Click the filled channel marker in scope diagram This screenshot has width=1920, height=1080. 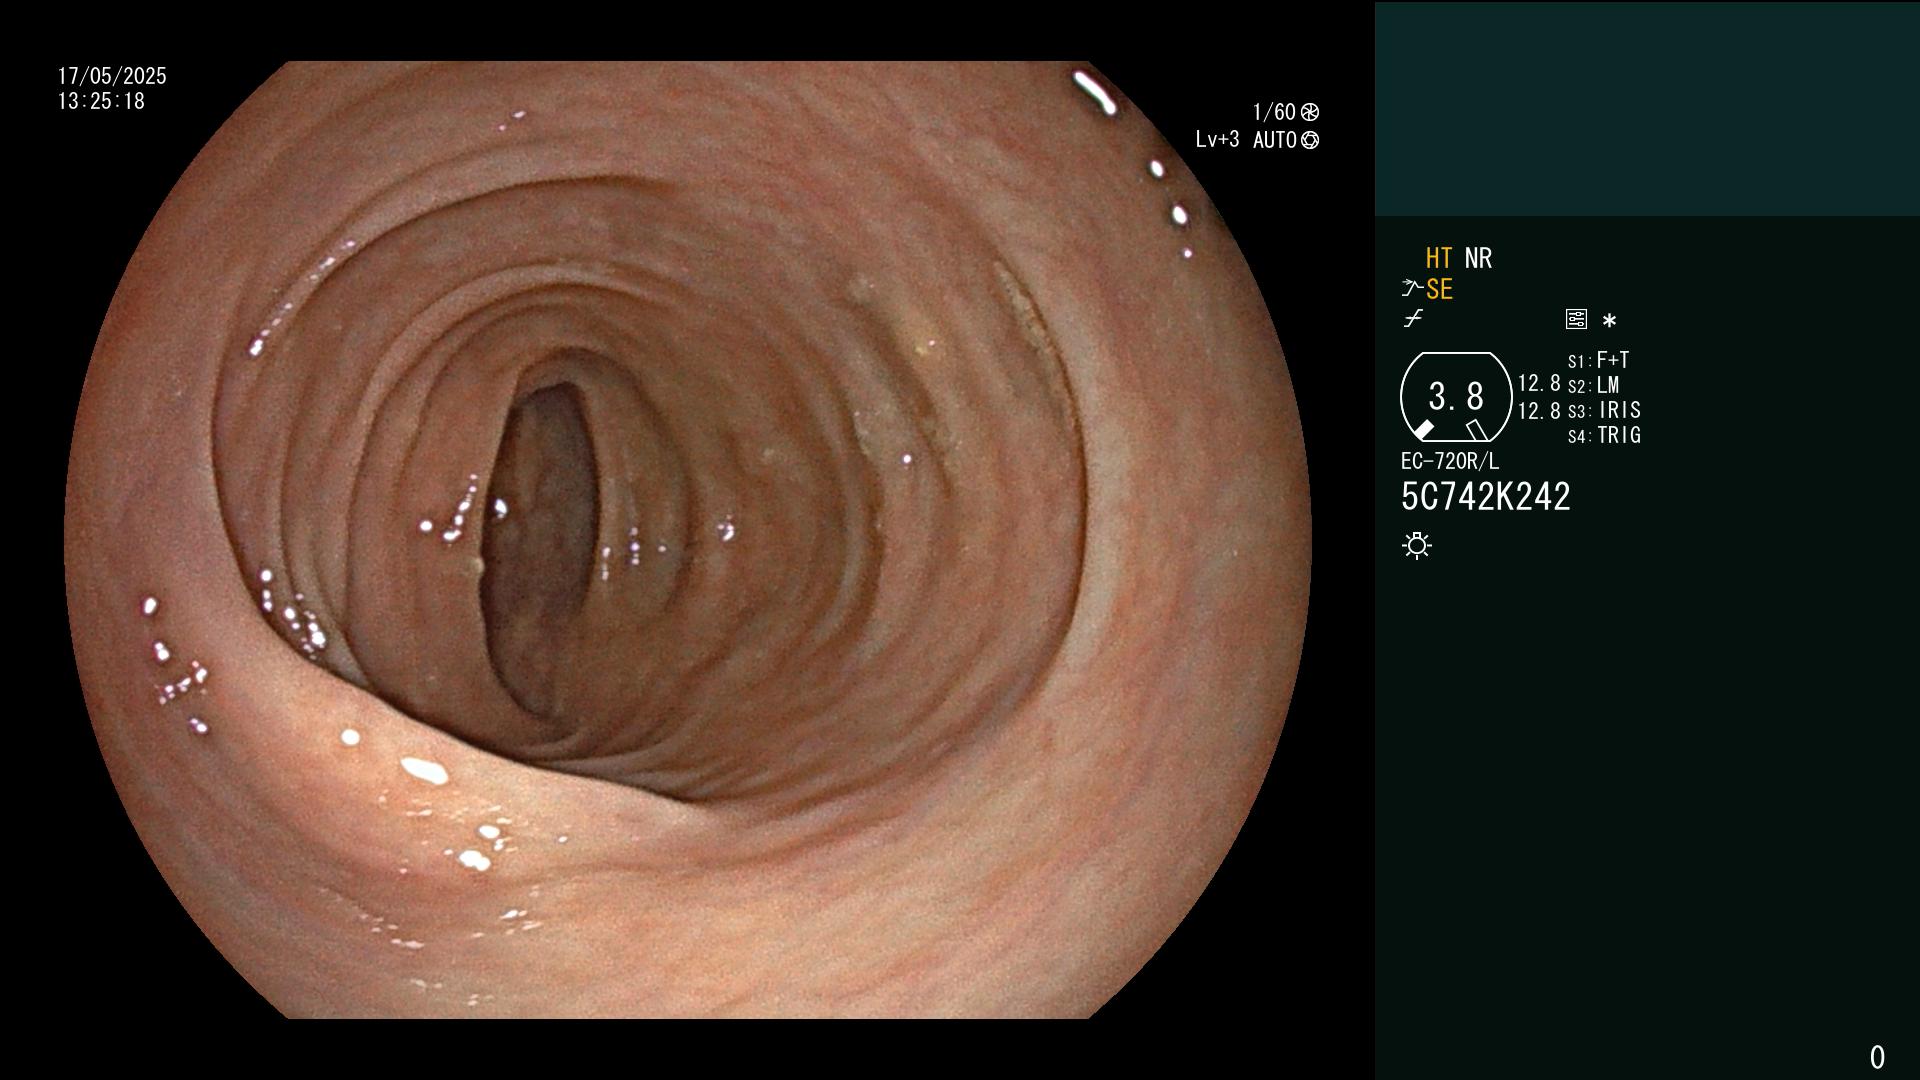[1423, 430]
